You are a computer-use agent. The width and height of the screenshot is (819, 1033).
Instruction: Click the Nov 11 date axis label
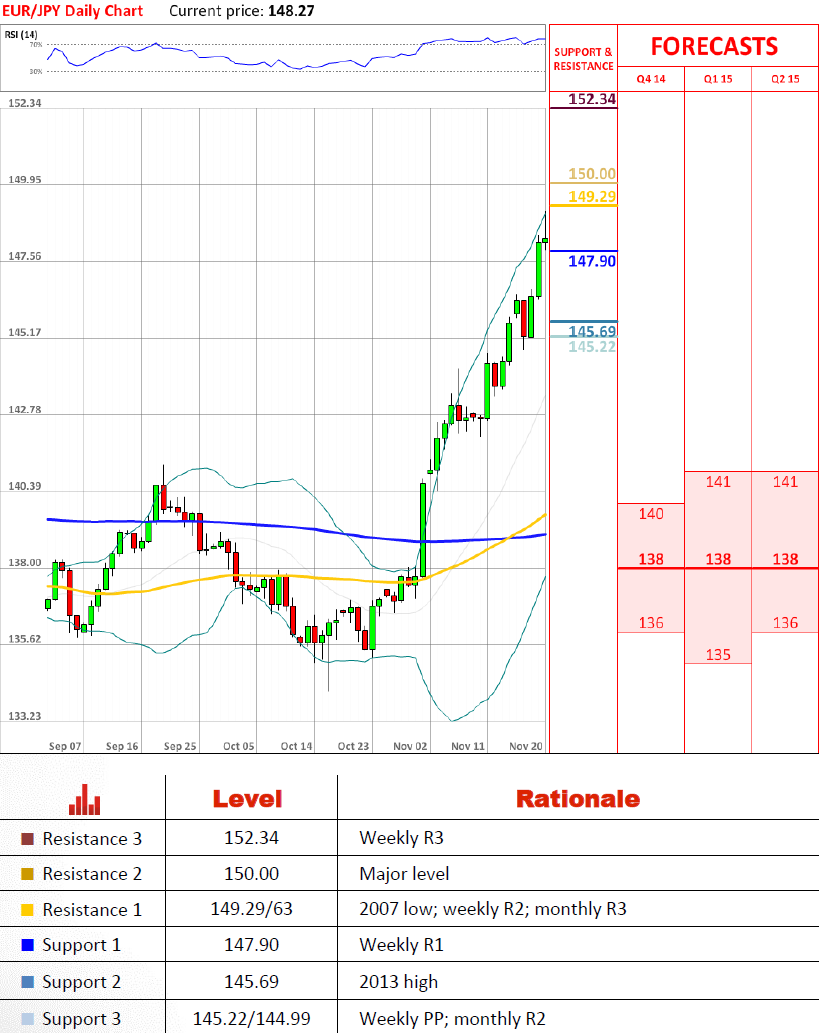468,746
